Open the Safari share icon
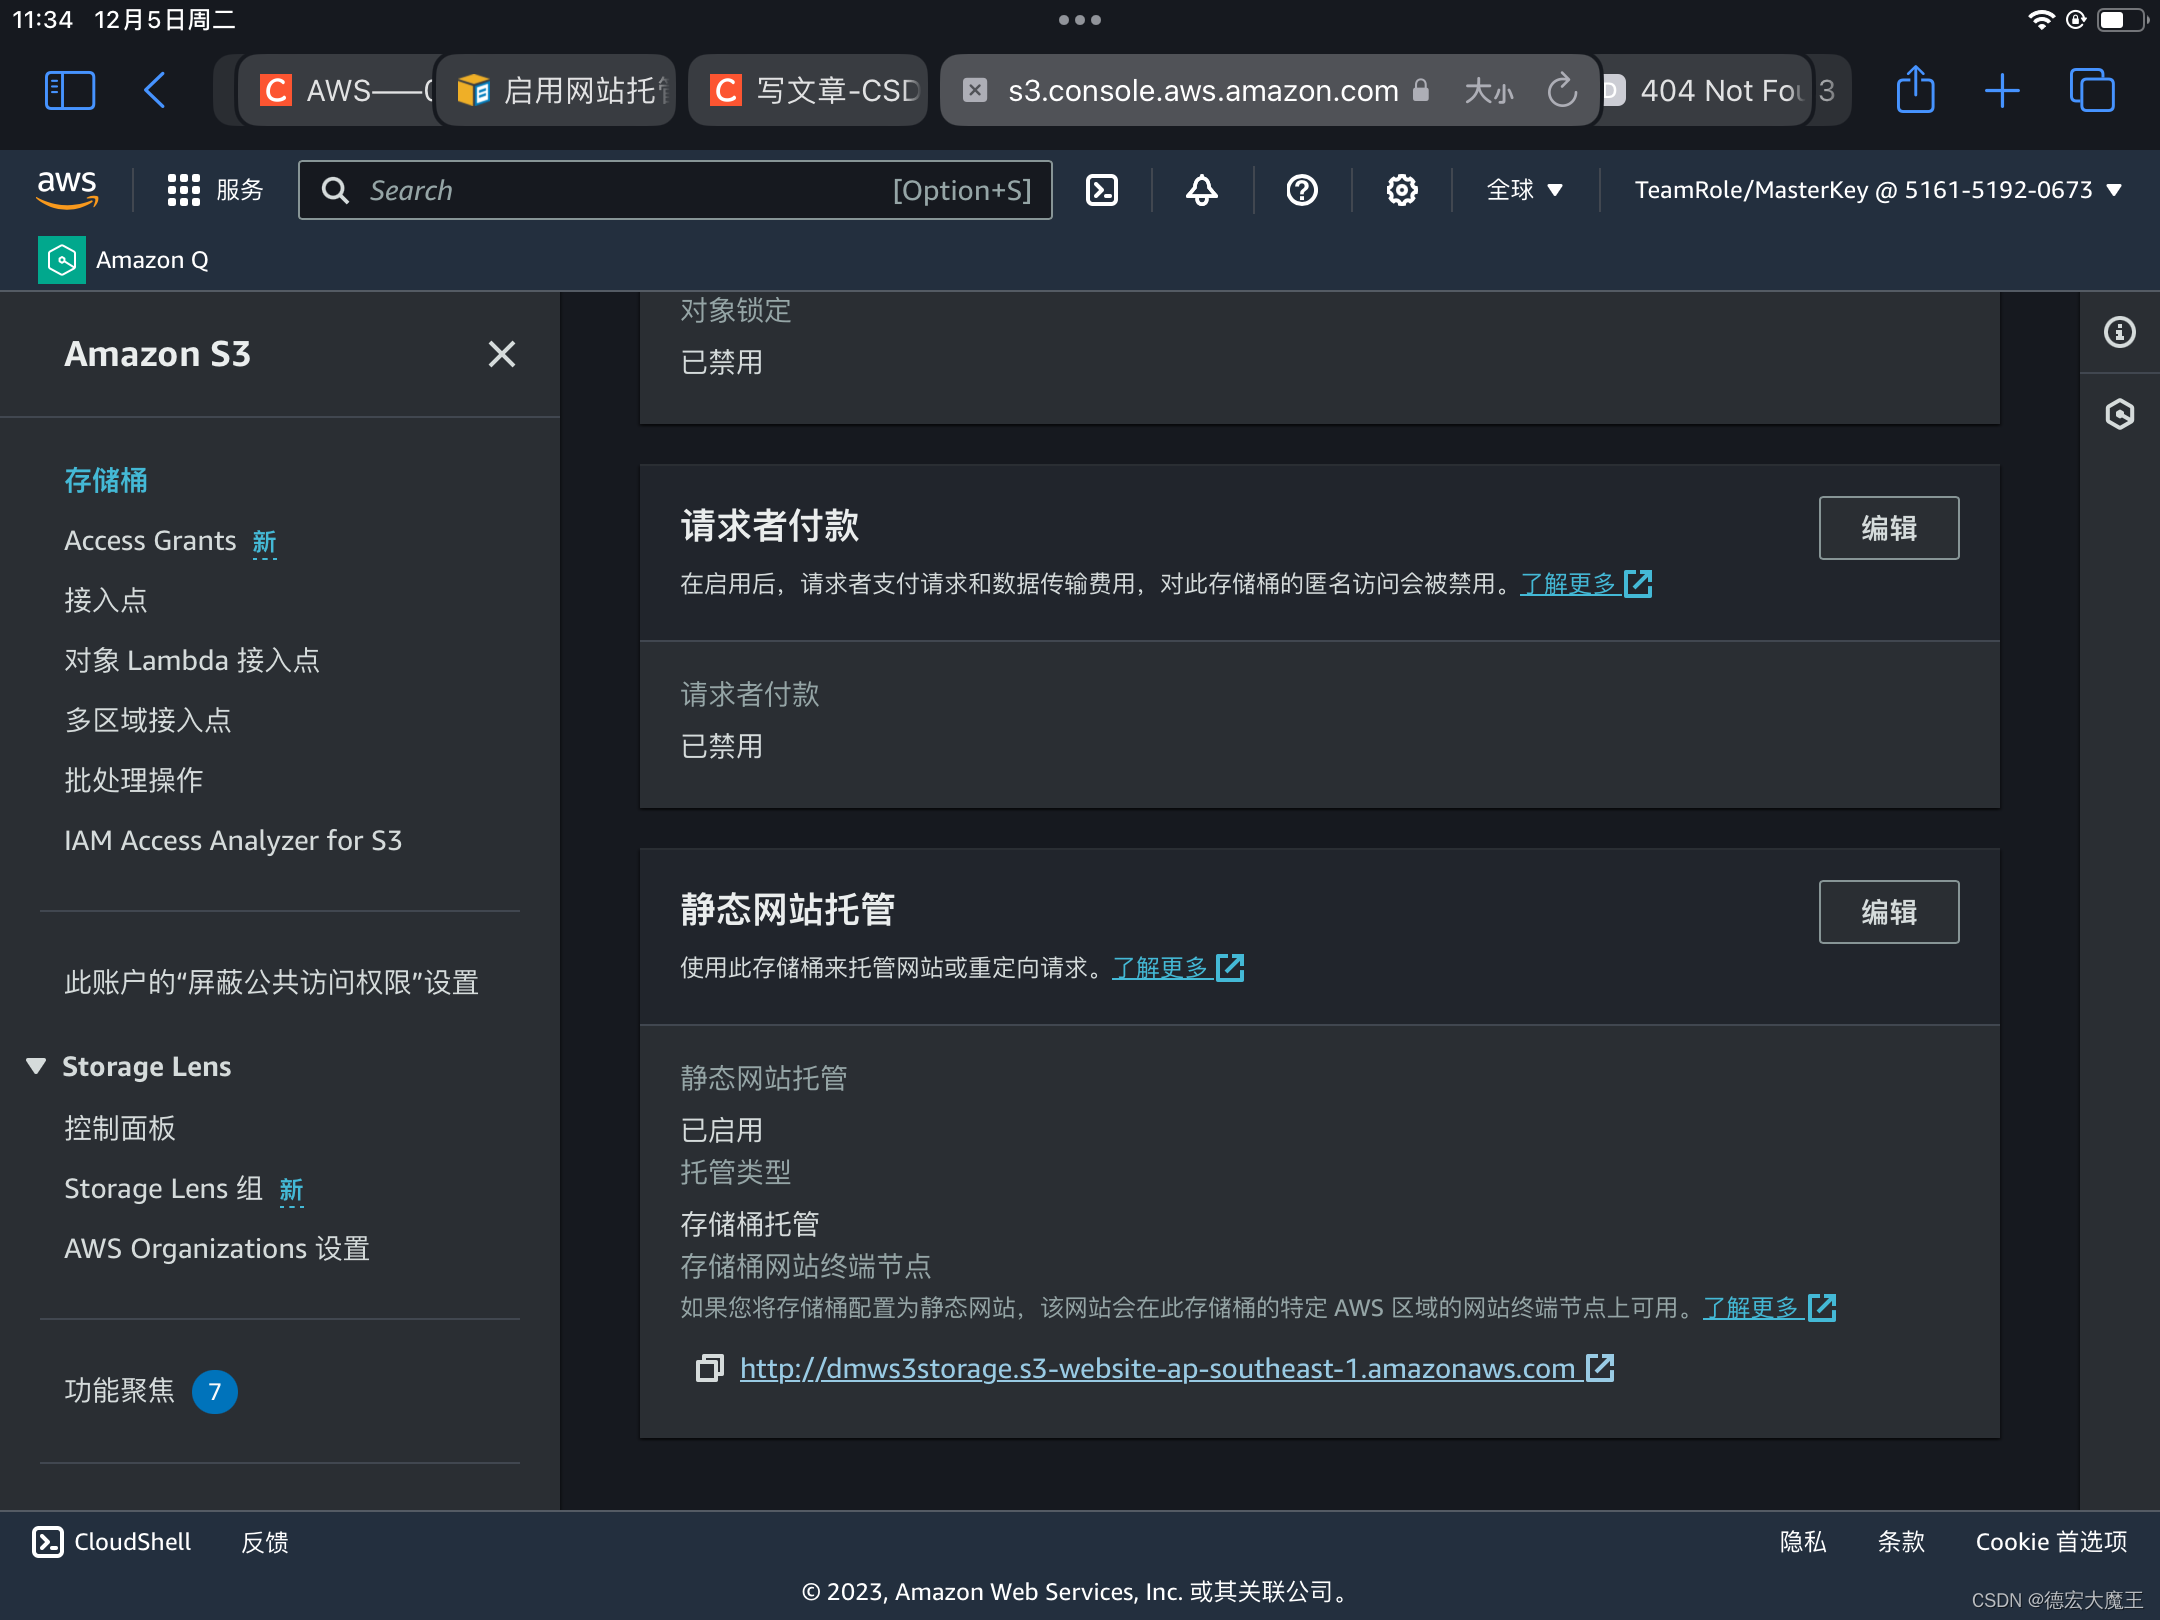 [1915, 90]
